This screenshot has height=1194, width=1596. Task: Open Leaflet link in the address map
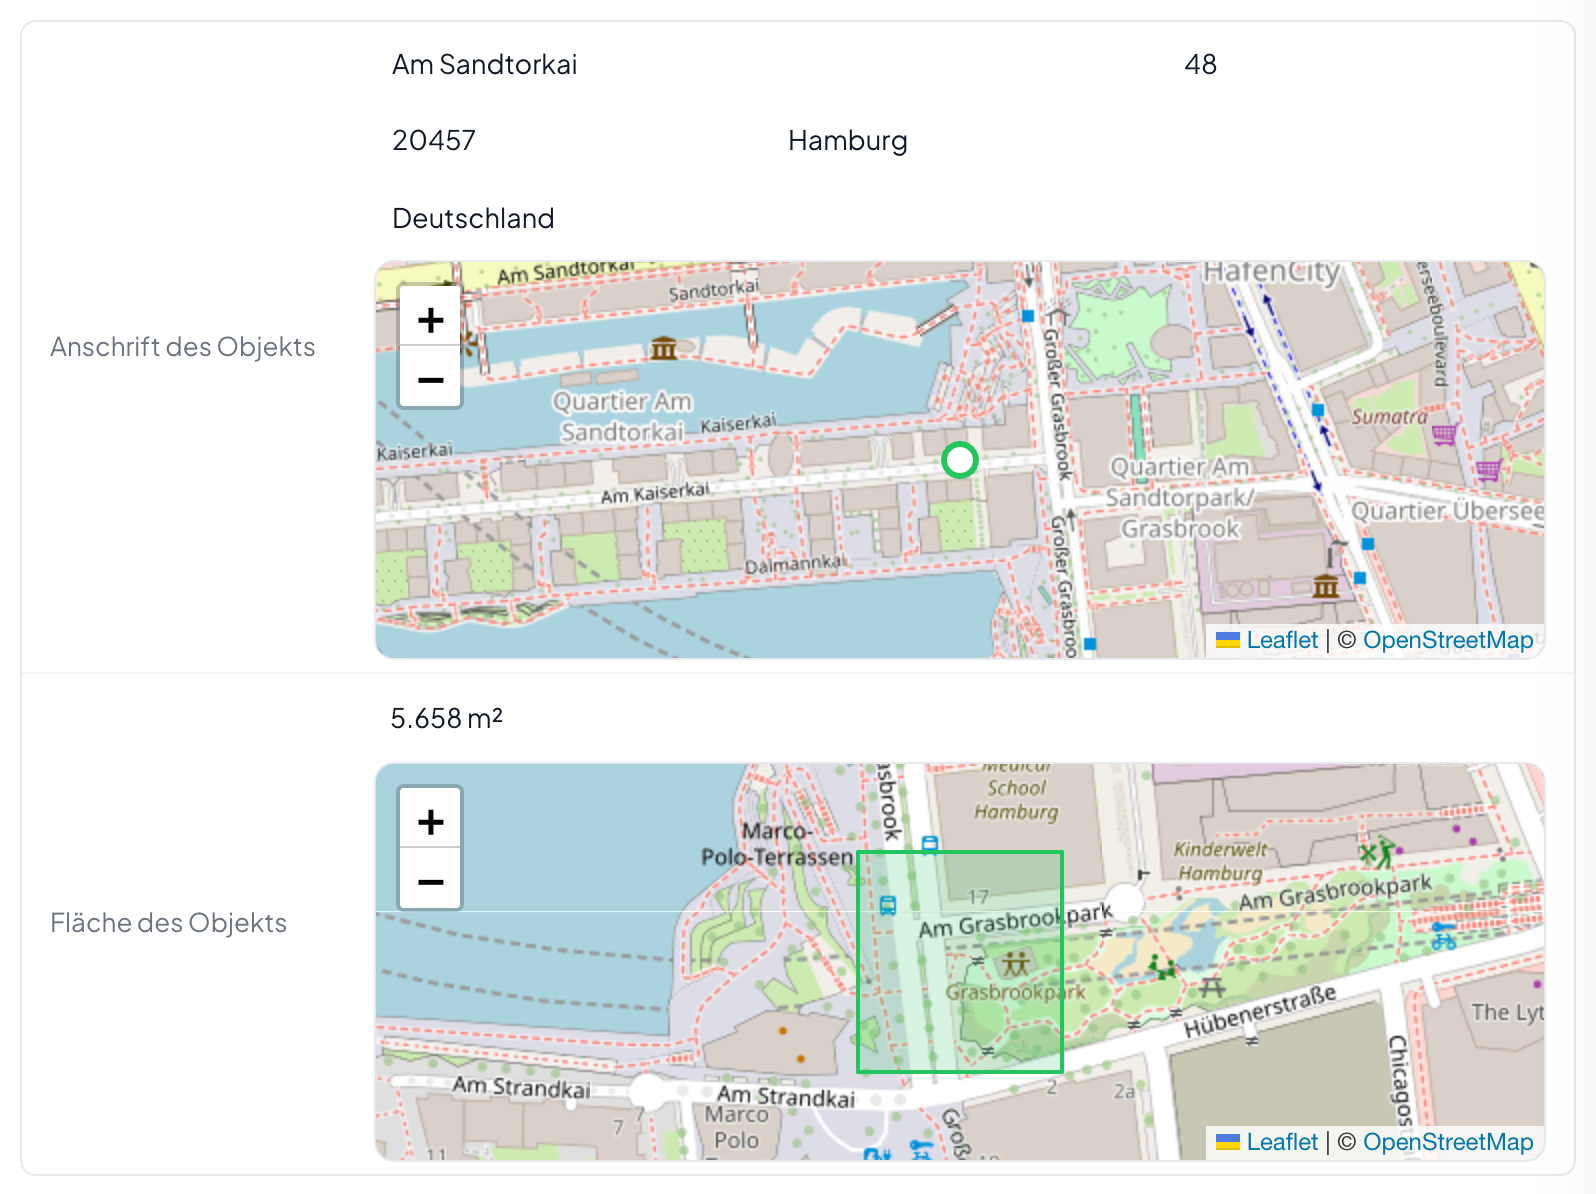click(1282, 640)
